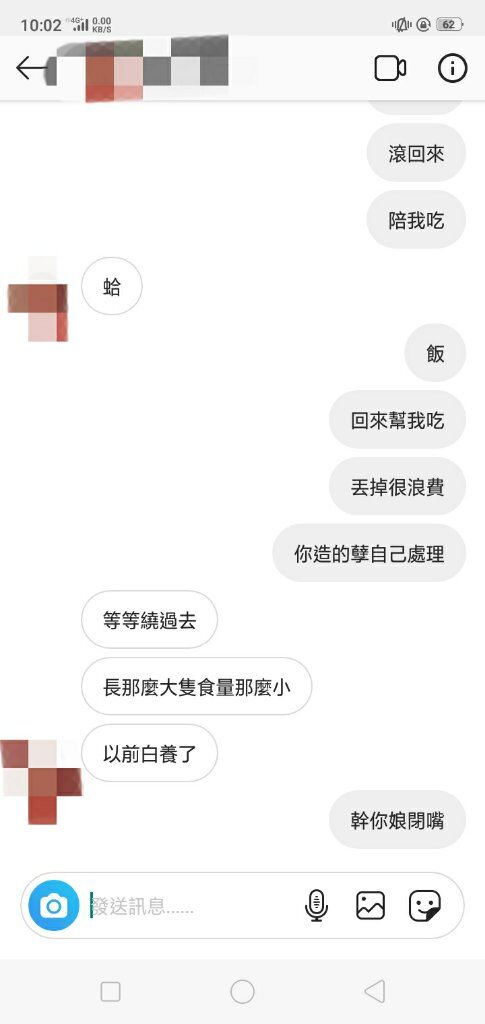Viewport: 485px width, 1024px height.
Task: Focus the 發送訊息 message input field
Action: [196, 906]
